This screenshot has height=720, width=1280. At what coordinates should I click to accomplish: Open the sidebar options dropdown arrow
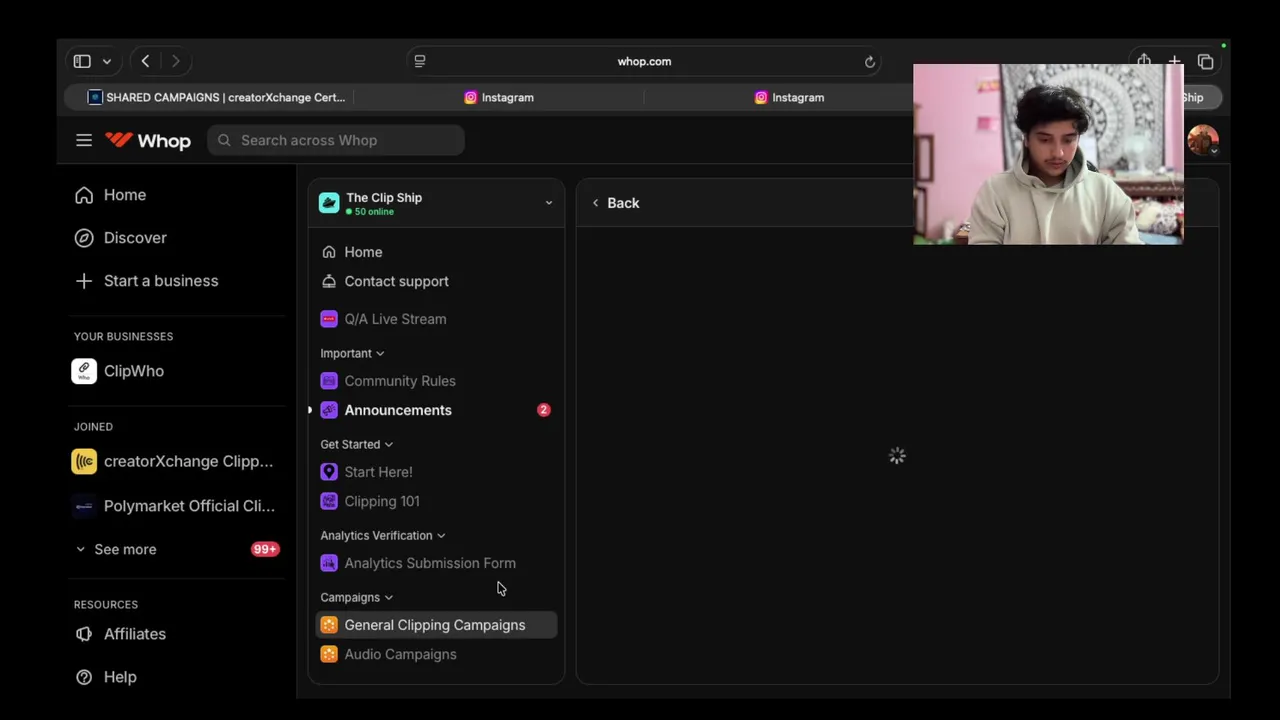pos(107,61)
